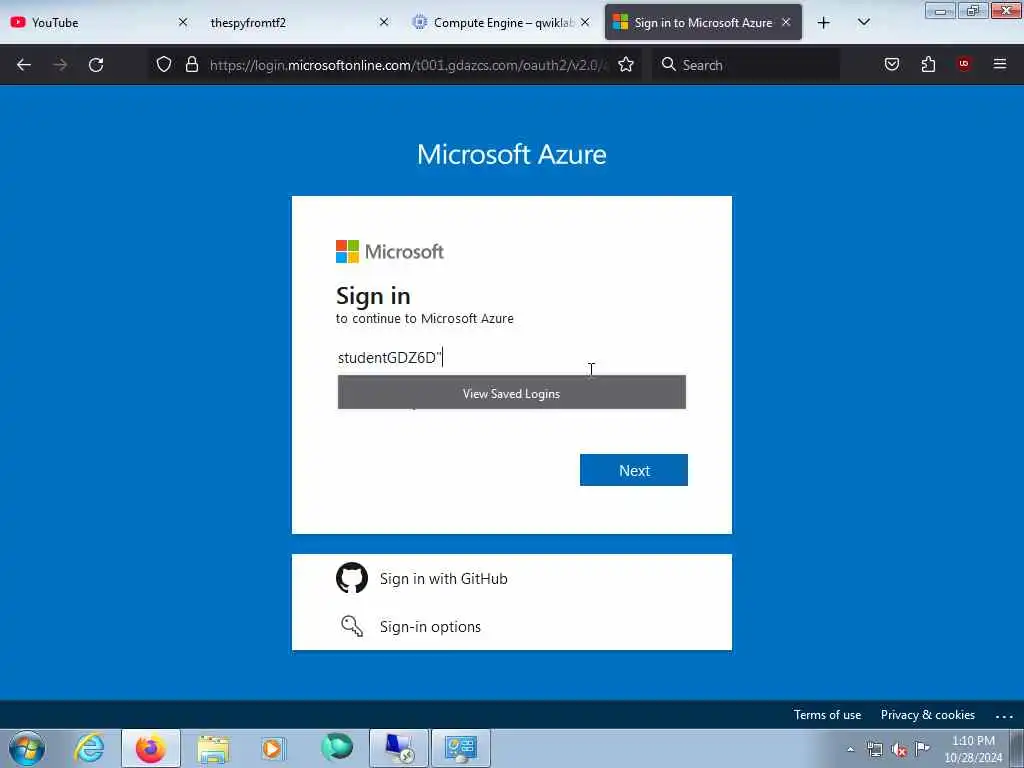Choose Sign in with GitHub
This screenshot has width=1024, height=768.
pos(443,579)
